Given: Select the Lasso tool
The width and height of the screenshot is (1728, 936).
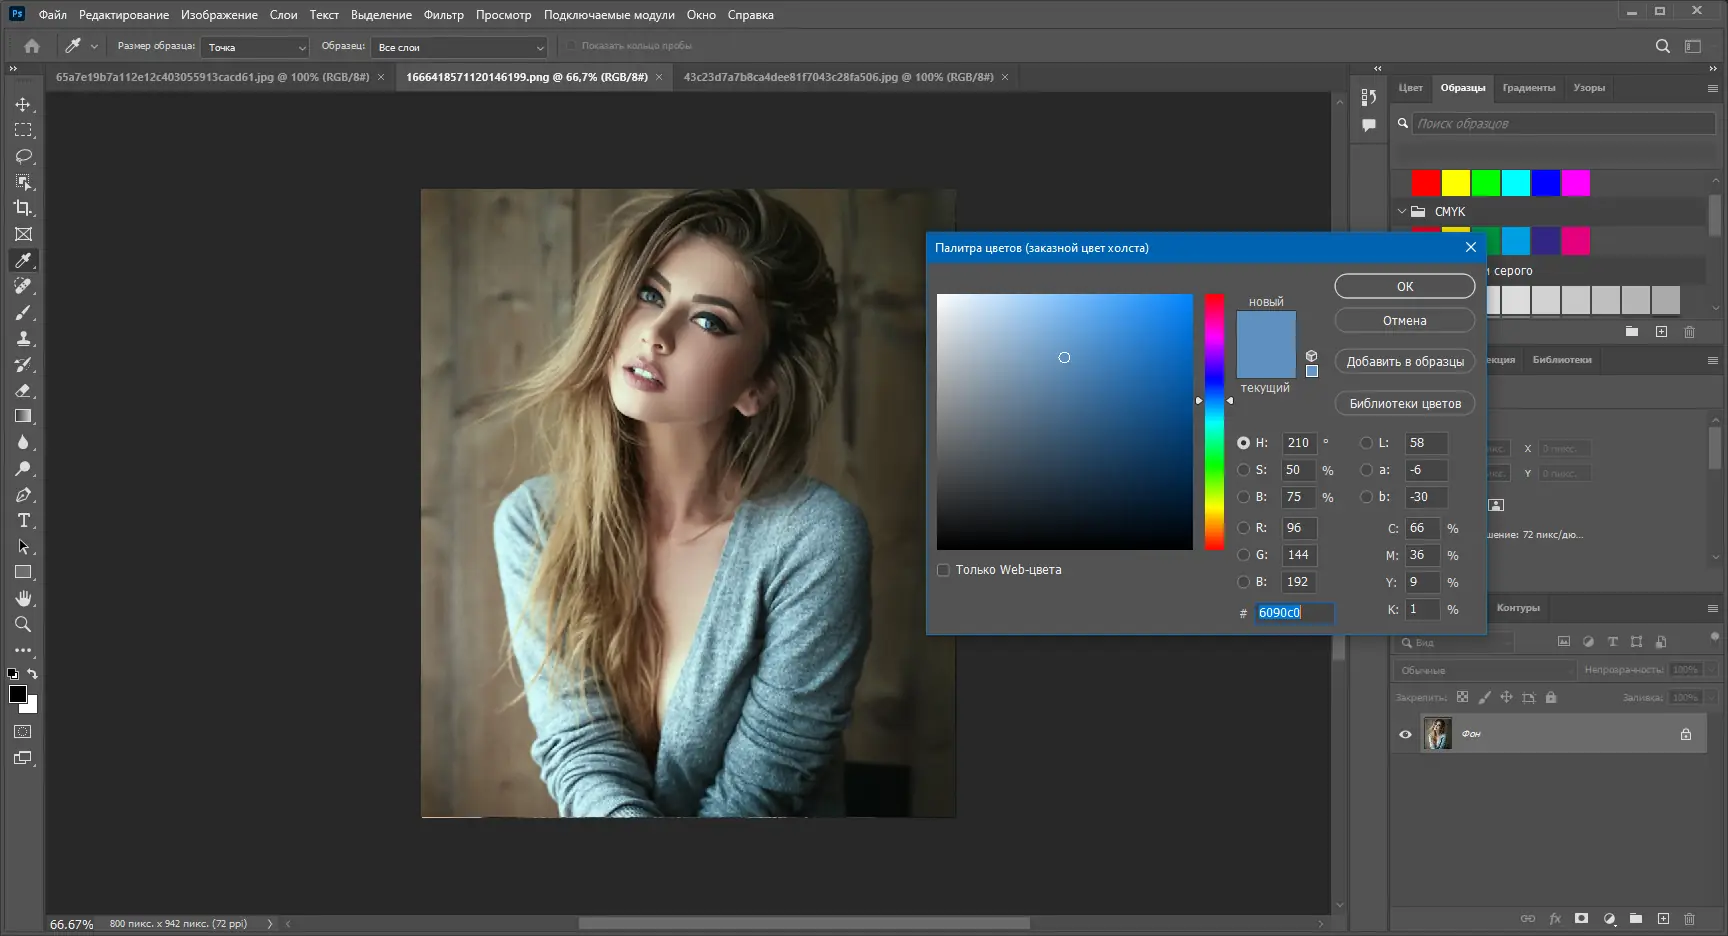Looking at the screenshot, I should (x=23, y=157).
